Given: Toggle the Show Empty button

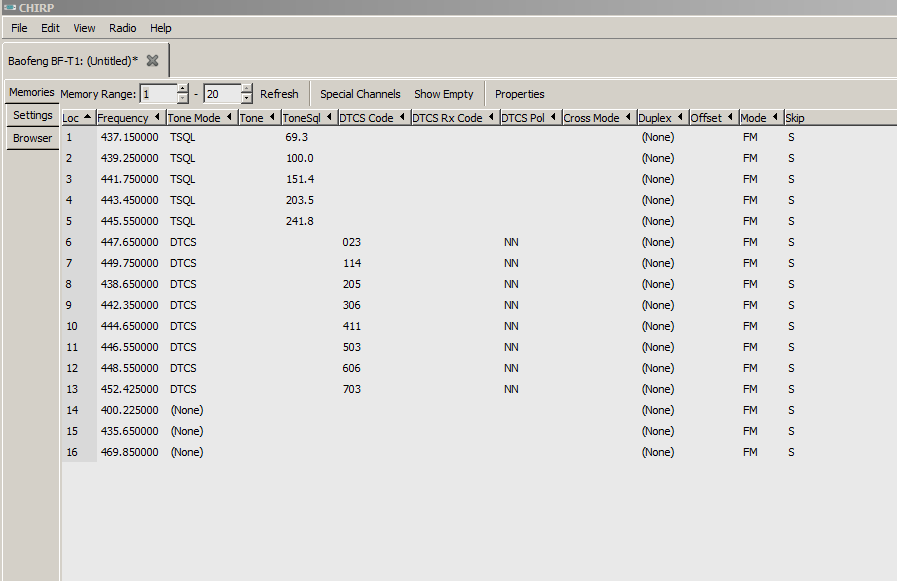Looking at the screenshot, I should point(444,94).
